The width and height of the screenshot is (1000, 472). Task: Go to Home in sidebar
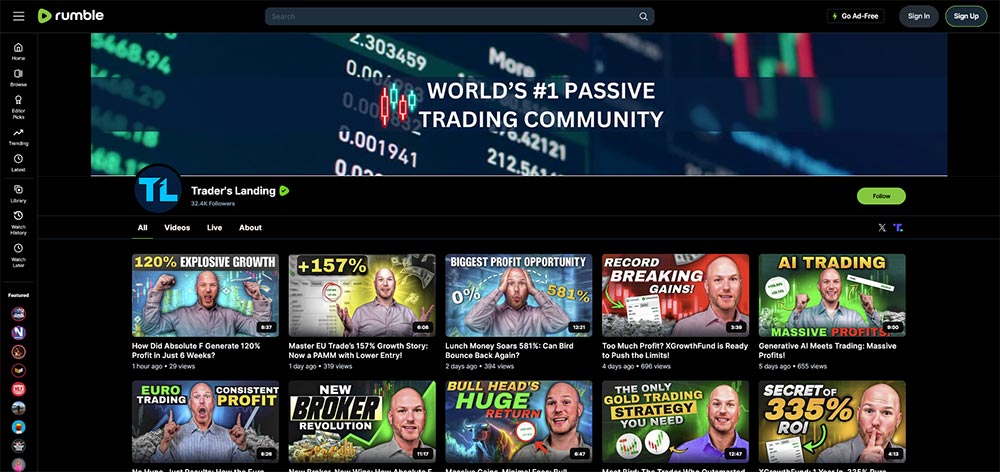[x=18, y=51]
